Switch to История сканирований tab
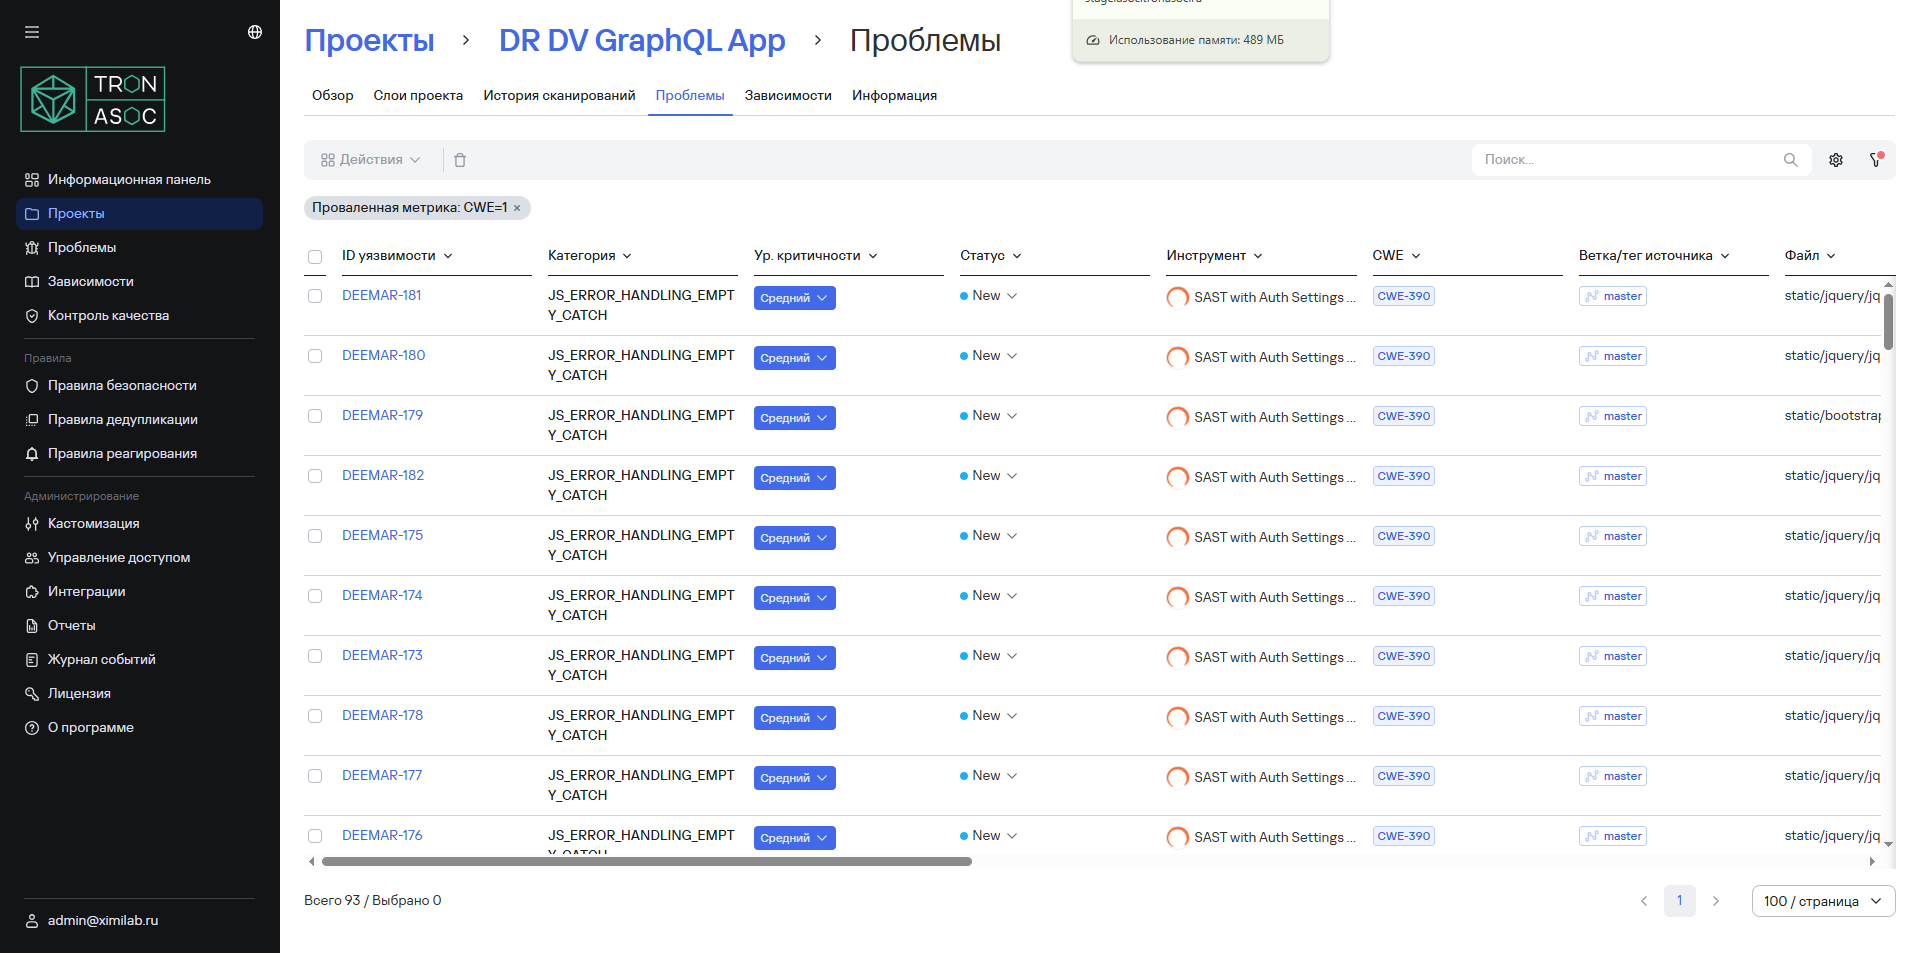Image resolution: width=1920 pixels, height=953 pixels. [559, 96]
